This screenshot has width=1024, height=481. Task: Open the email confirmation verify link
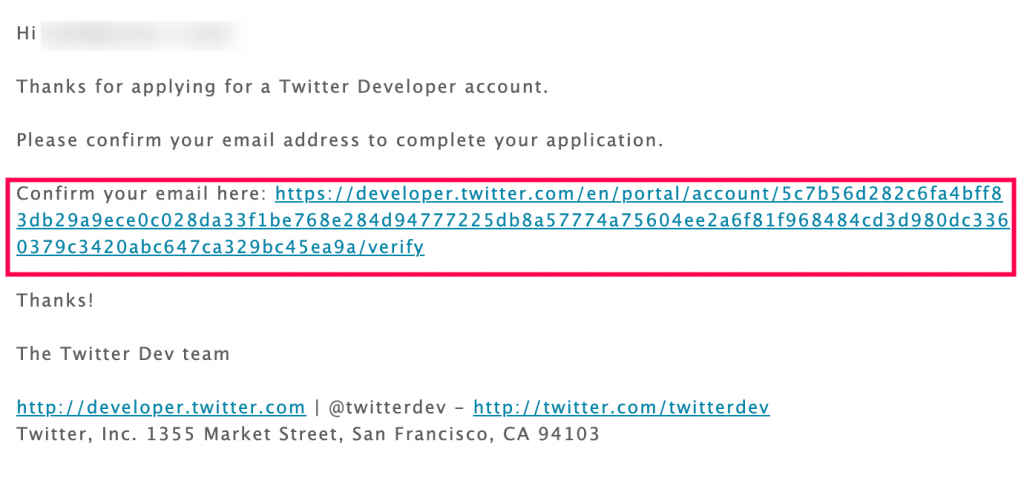pos(513,221)
